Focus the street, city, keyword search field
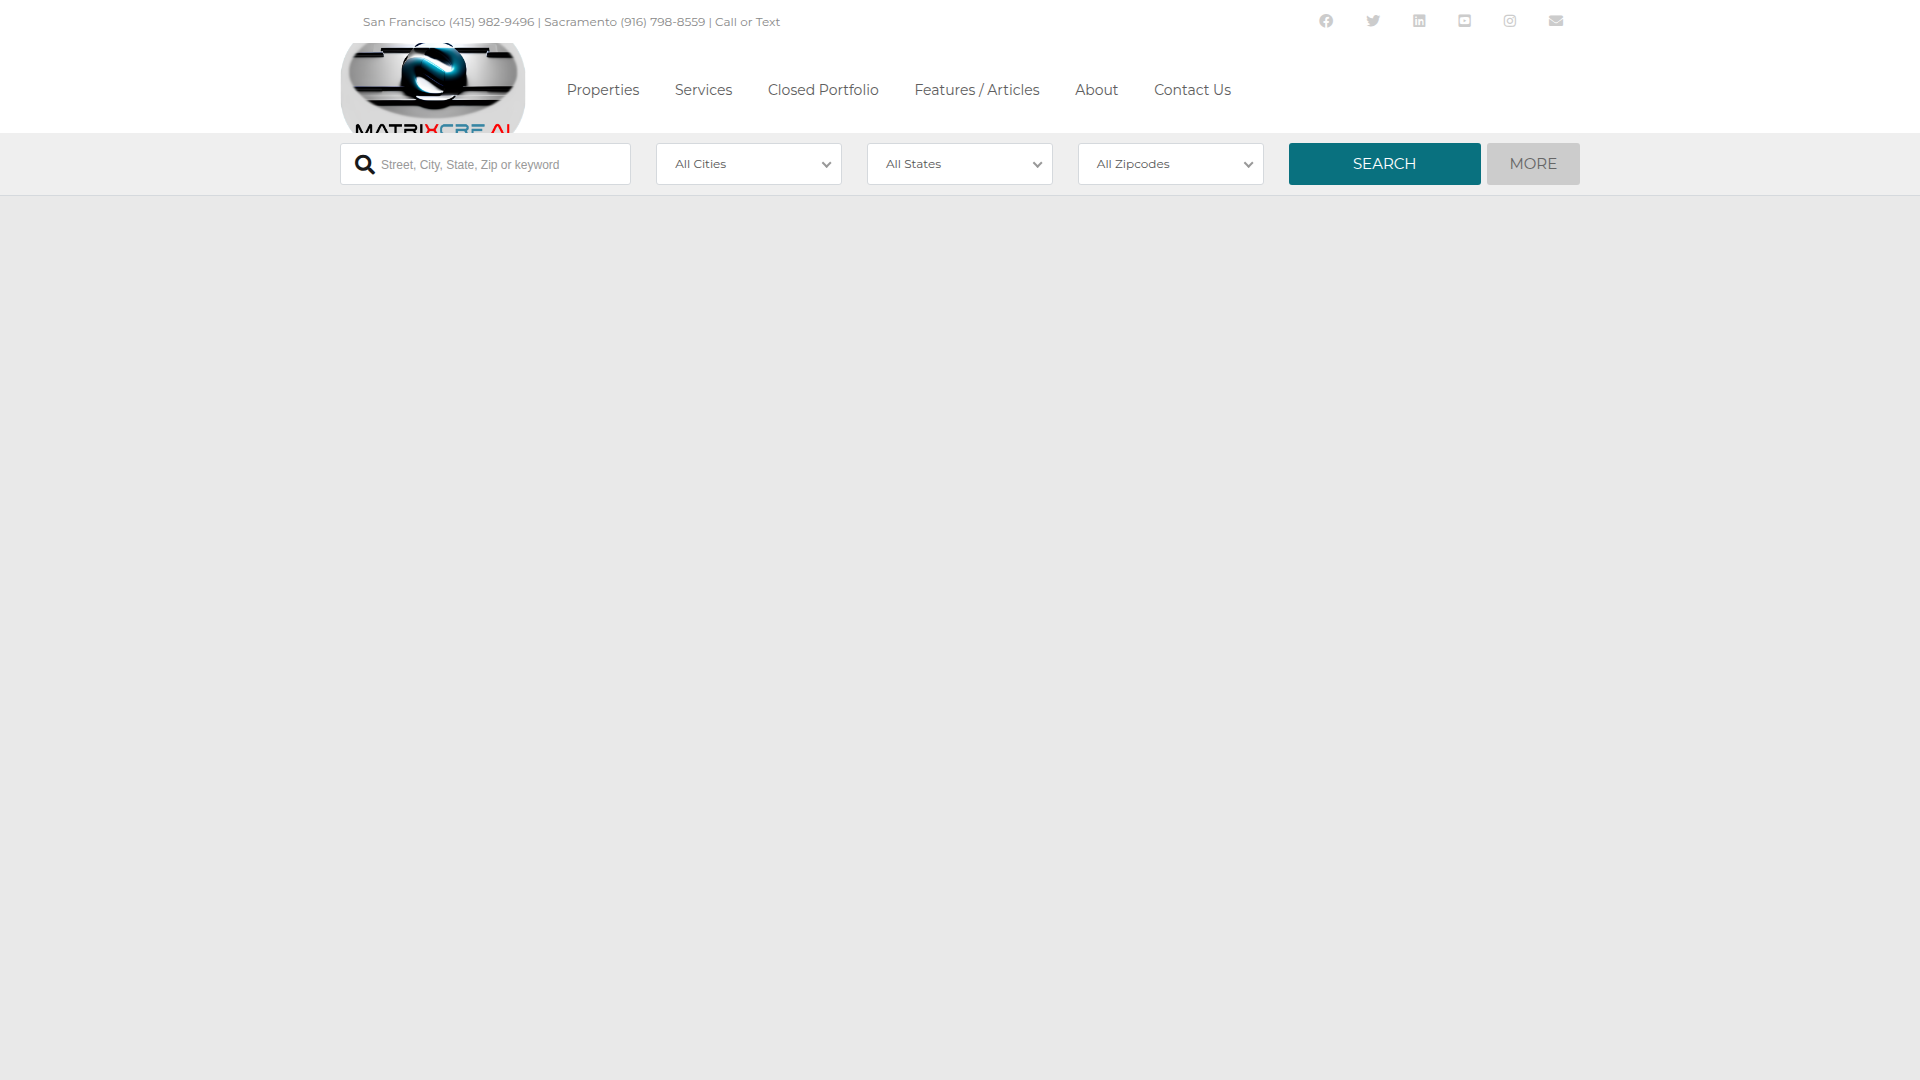The image size is (1920, 1080). (485, 164)
